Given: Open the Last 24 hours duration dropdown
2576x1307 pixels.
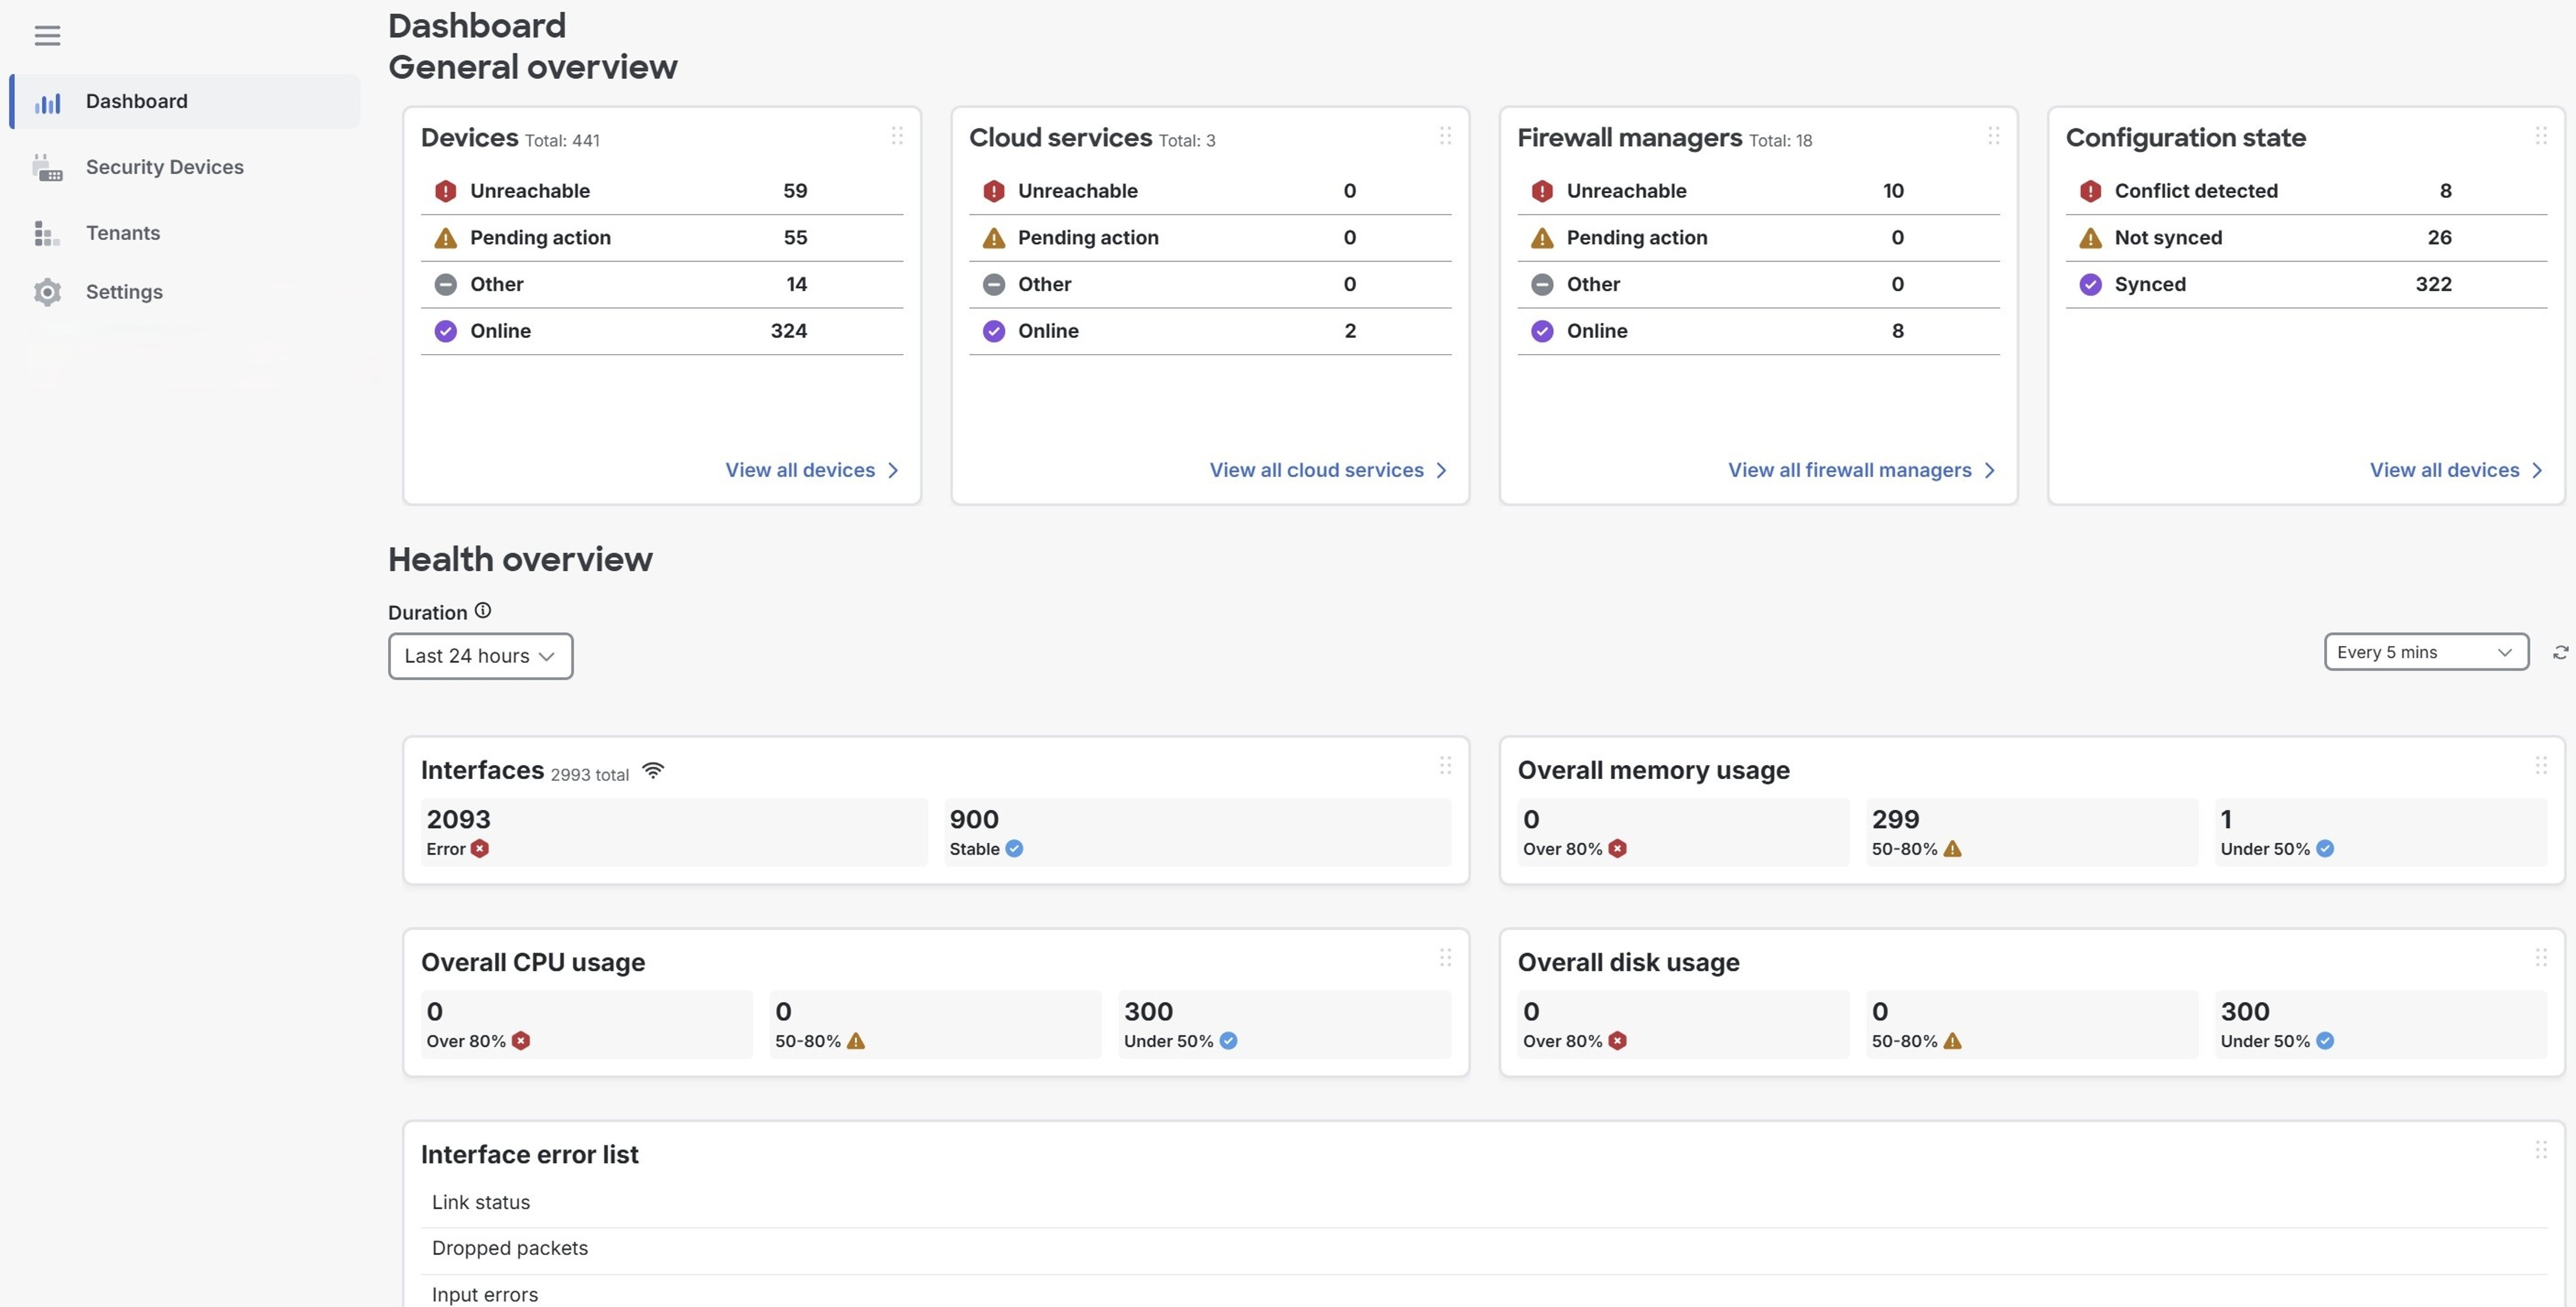Looking at the screenshot, I should coord(480,655).
